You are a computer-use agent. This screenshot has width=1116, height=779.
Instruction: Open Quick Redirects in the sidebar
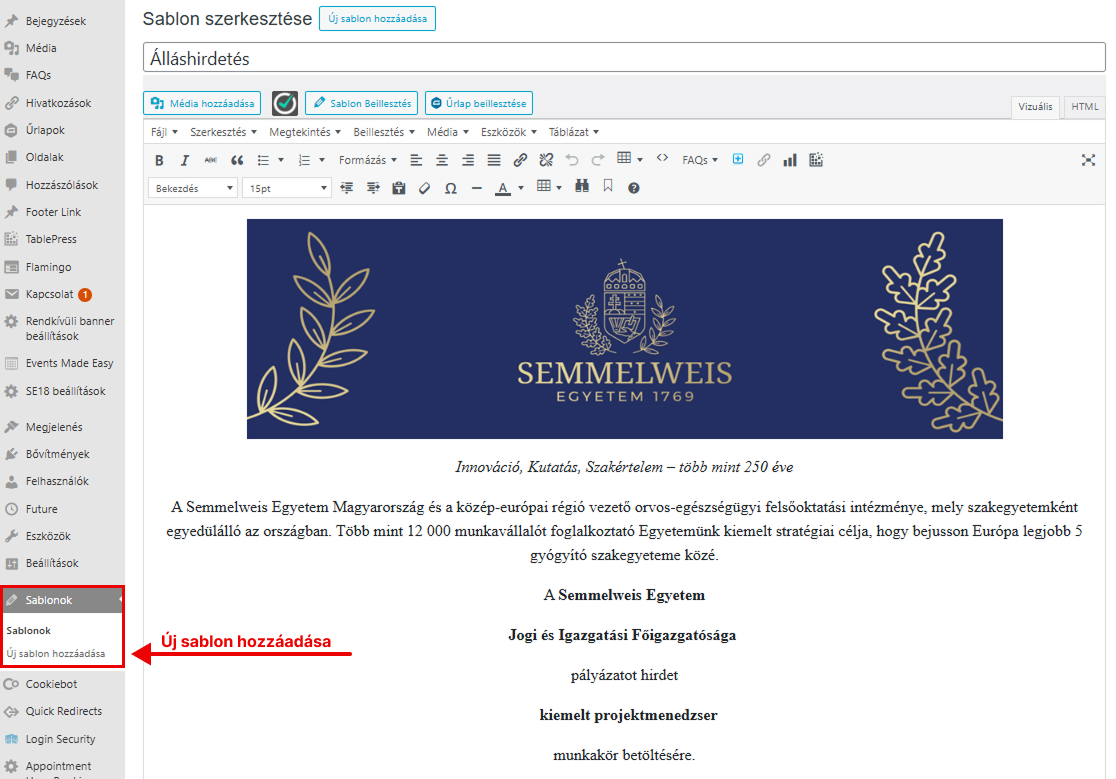click(x=63, y=711)
